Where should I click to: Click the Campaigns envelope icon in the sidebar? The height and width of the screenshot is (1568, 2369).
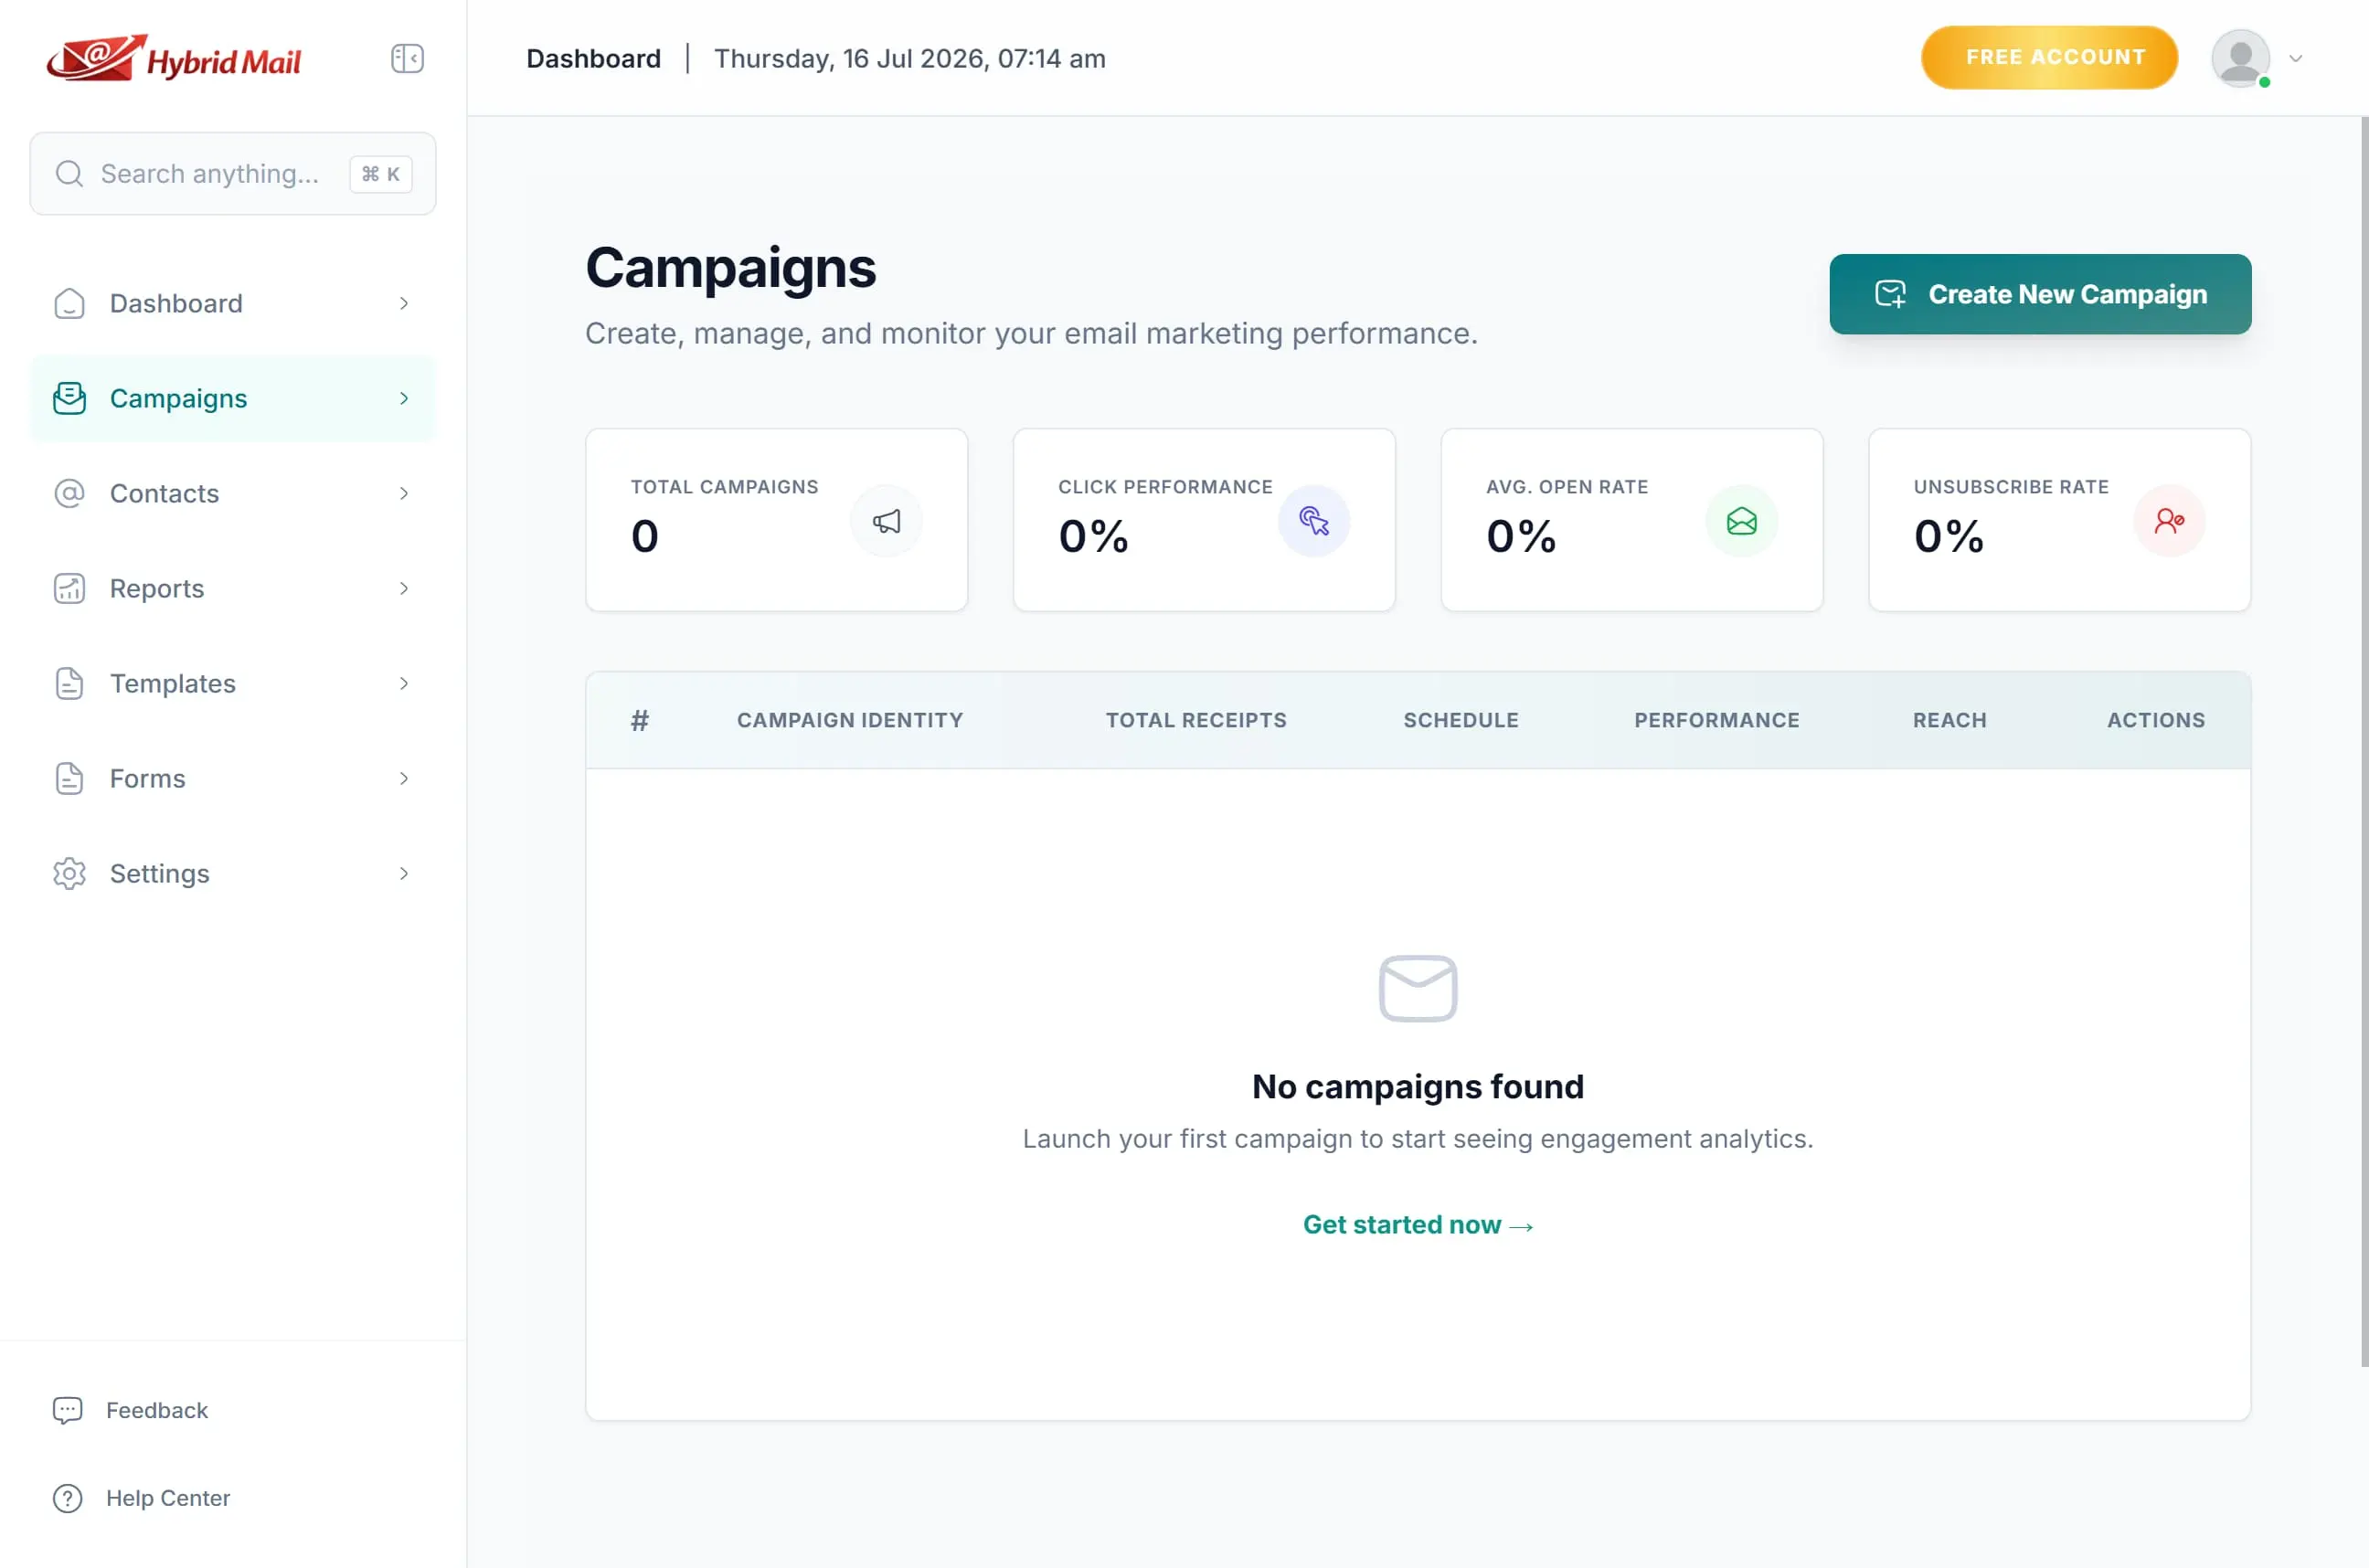pos(69,398)
